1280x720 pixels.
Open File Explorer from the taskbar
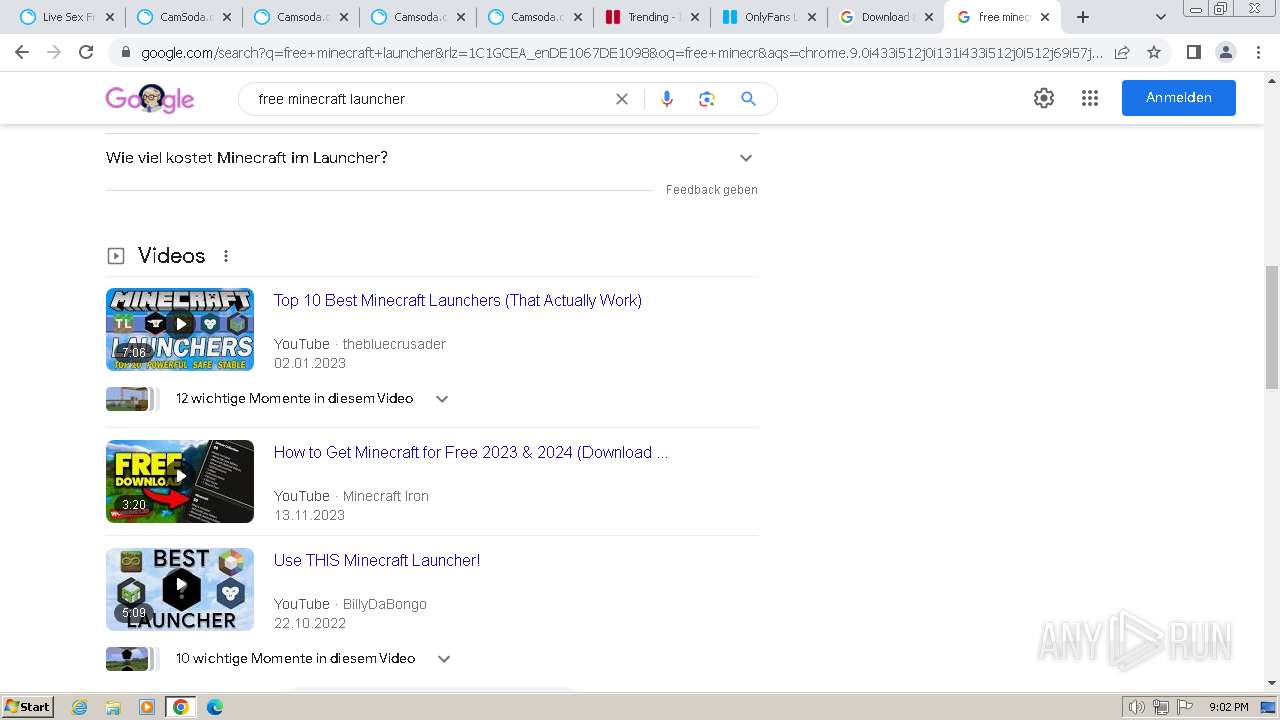tap(113, 707)
